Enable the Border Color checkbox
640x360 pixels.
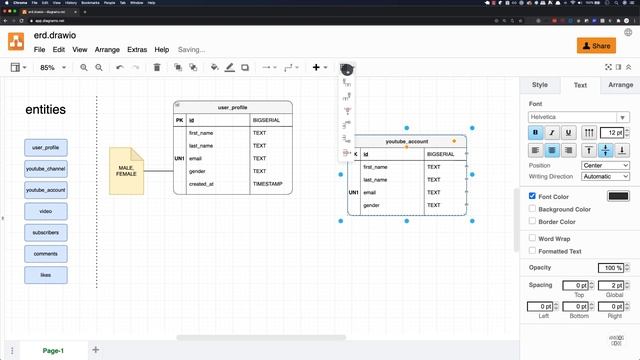coord(532,221)
